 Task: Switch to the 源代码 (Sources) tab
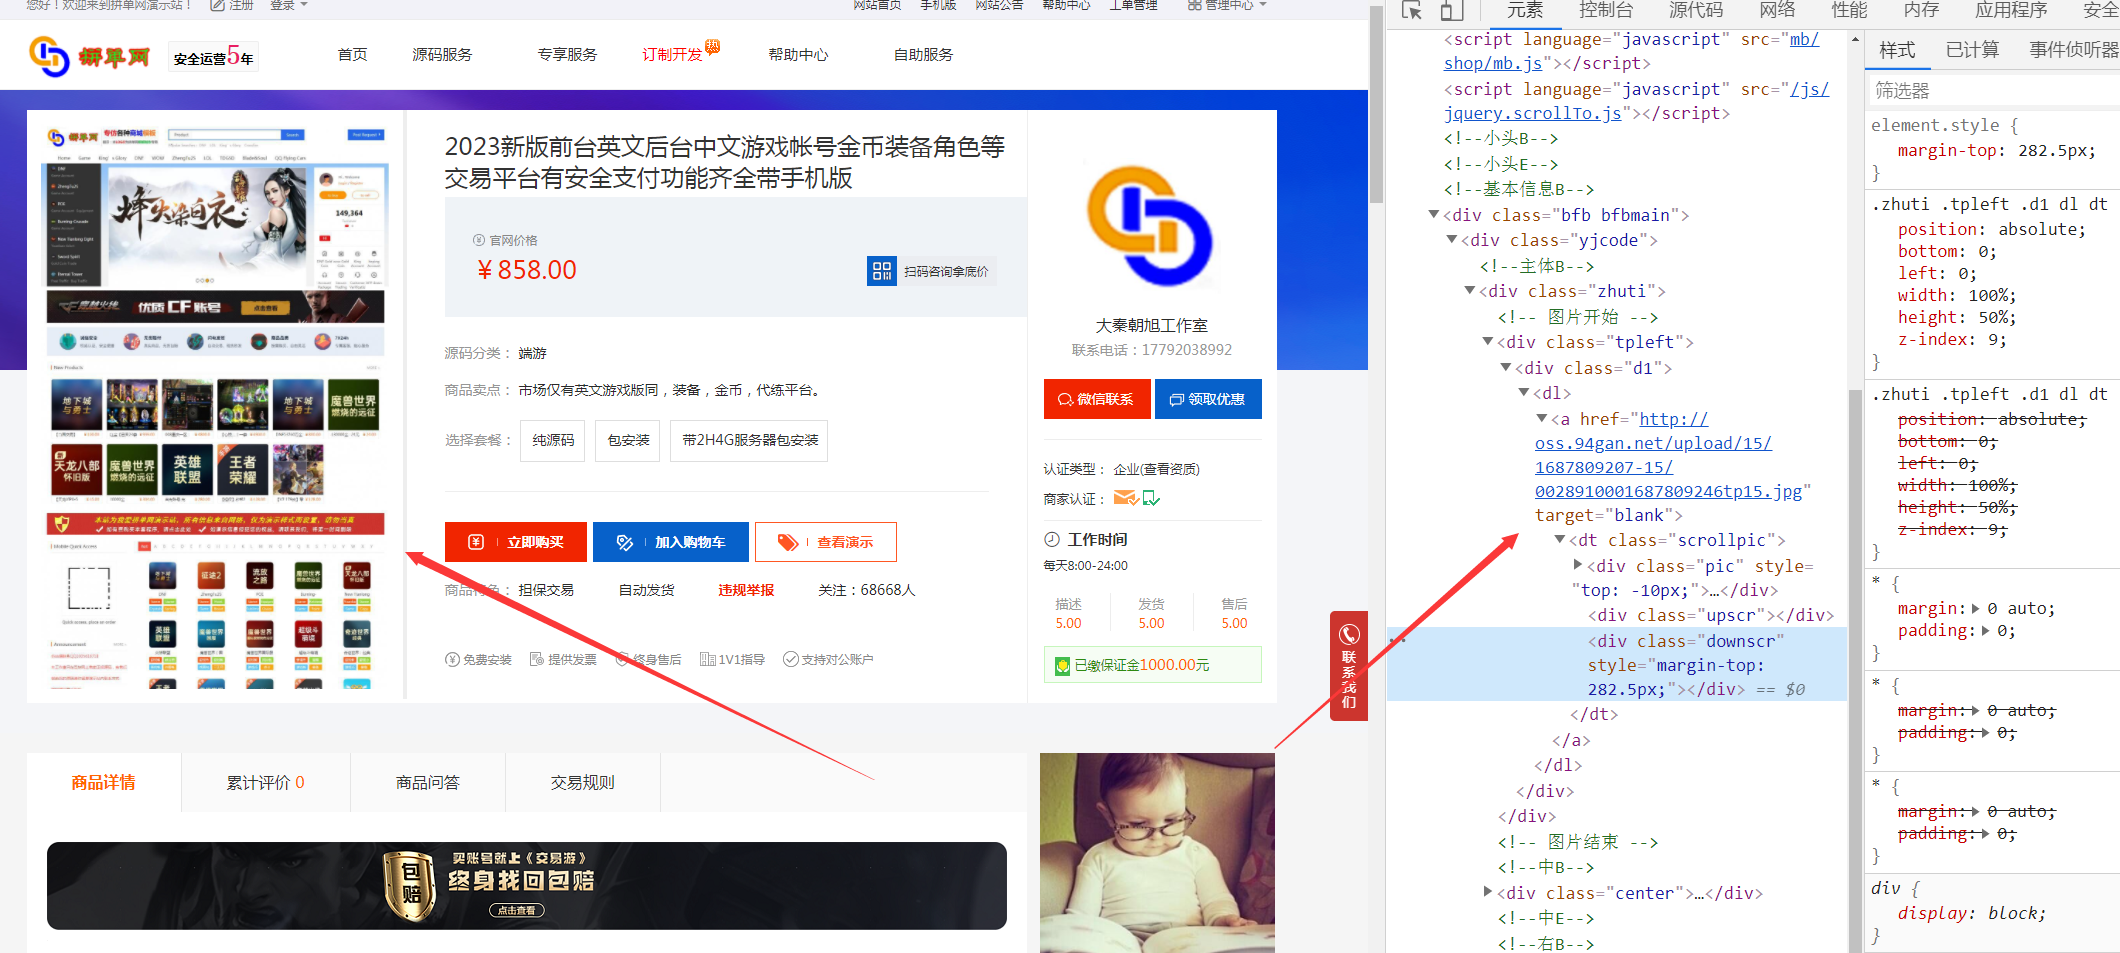(1696, 10)
